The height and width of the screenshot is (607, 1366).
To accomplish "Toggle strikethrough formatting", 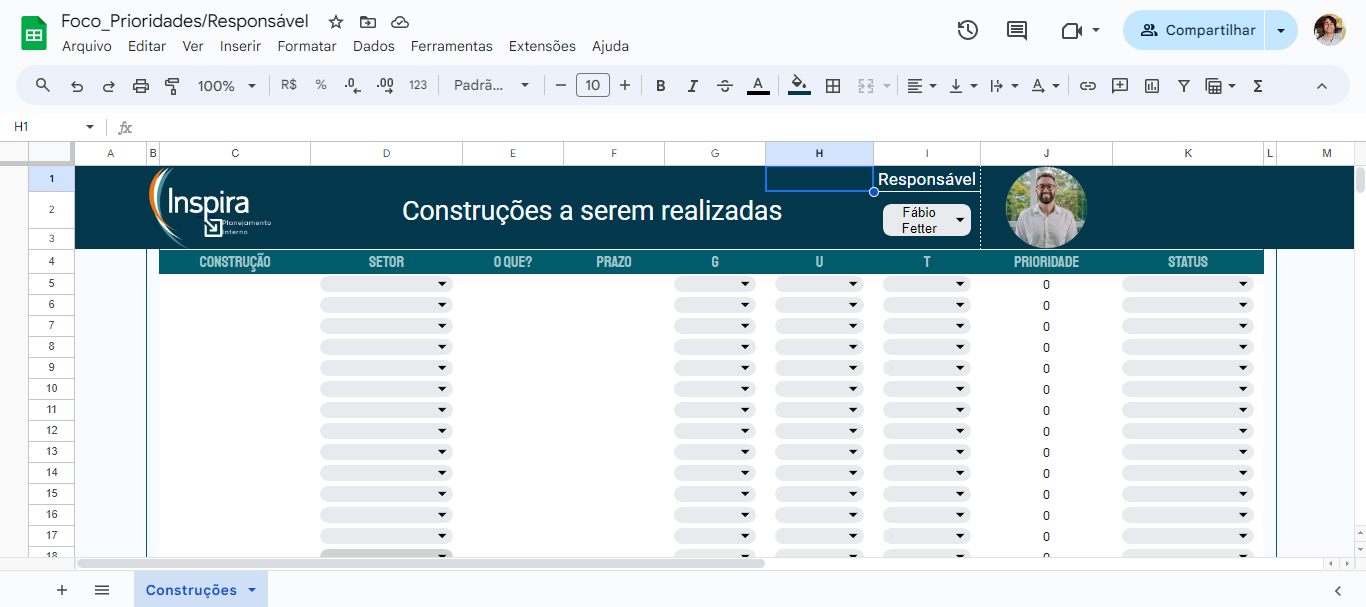I will tap(725, 86).
